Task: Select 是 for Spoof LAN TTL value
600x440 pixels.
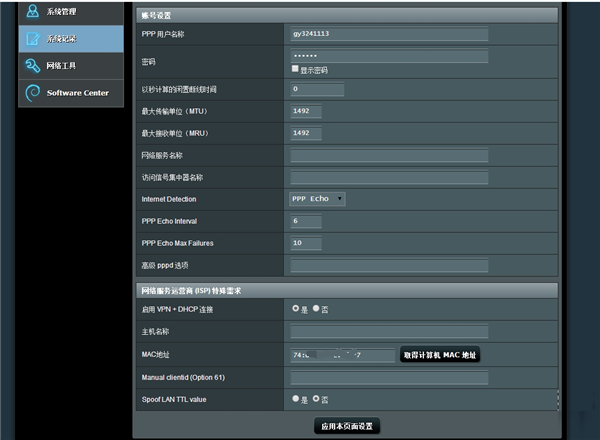Action: (296, 398)
